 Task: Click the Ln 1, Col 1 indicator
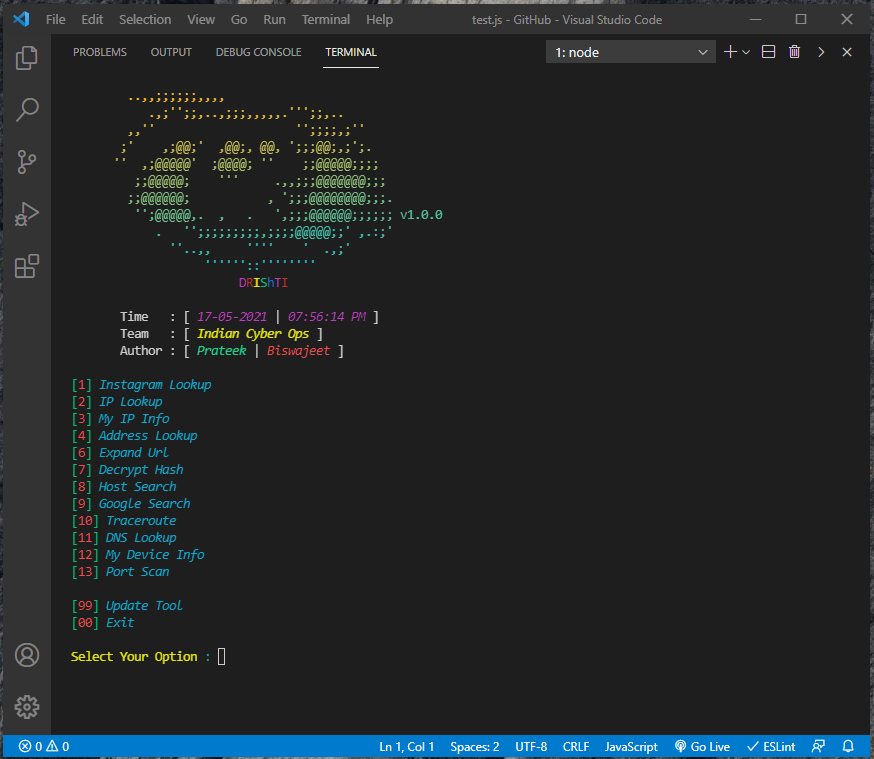[406, 746]
